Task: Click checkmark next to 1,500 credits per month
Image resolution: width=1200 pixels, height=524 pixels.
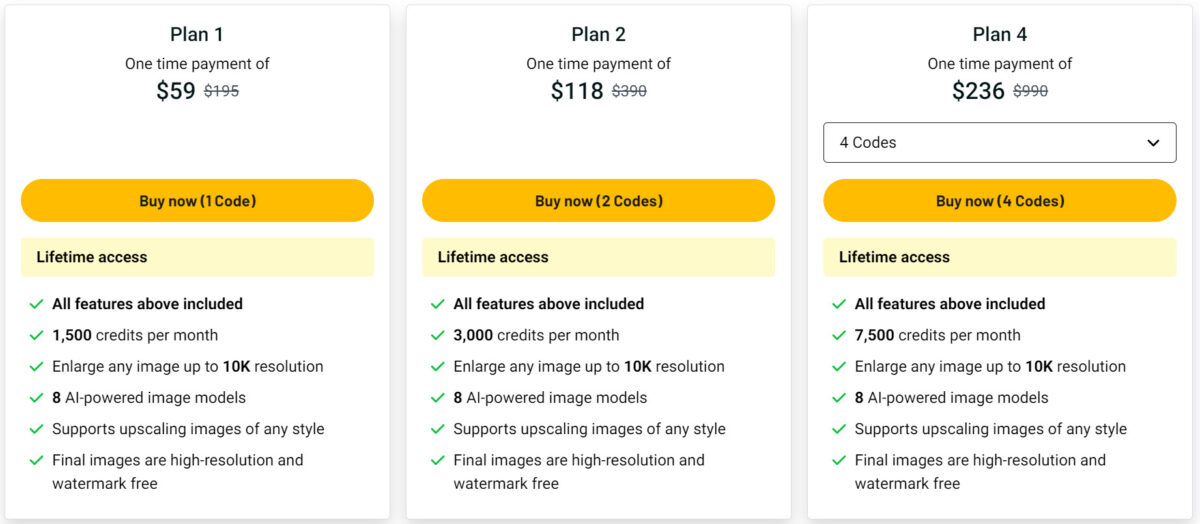Action: tap(37, 335)
